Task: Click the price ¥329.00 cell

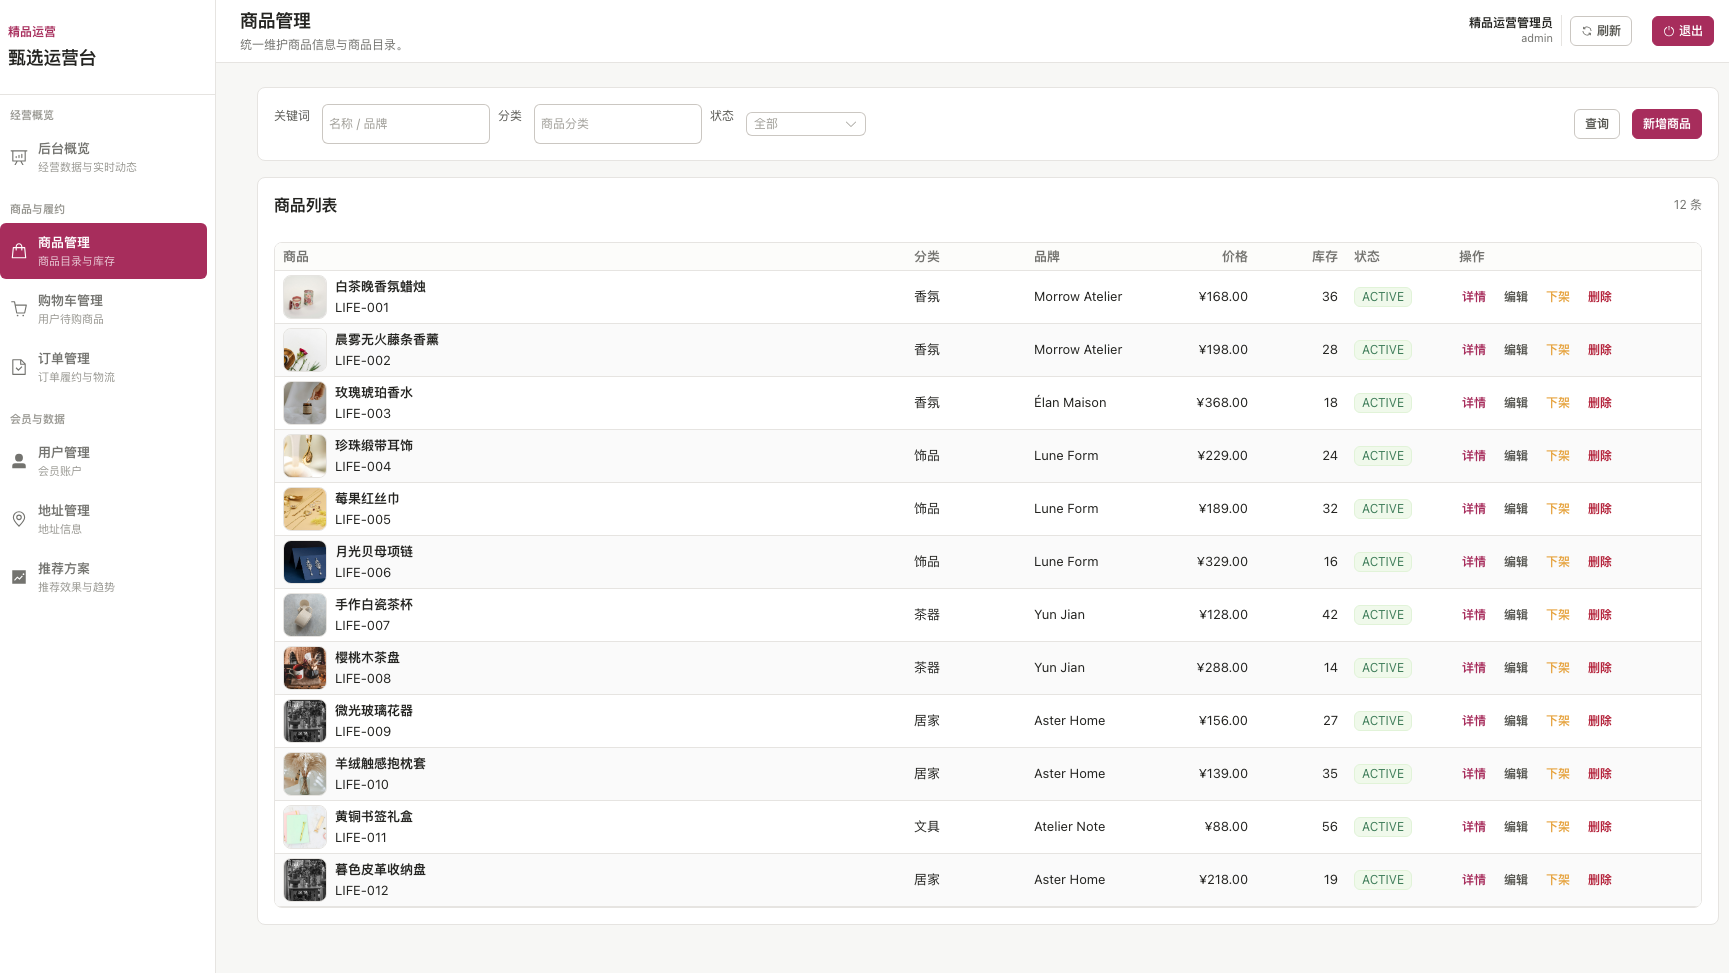Action: 1222,562
